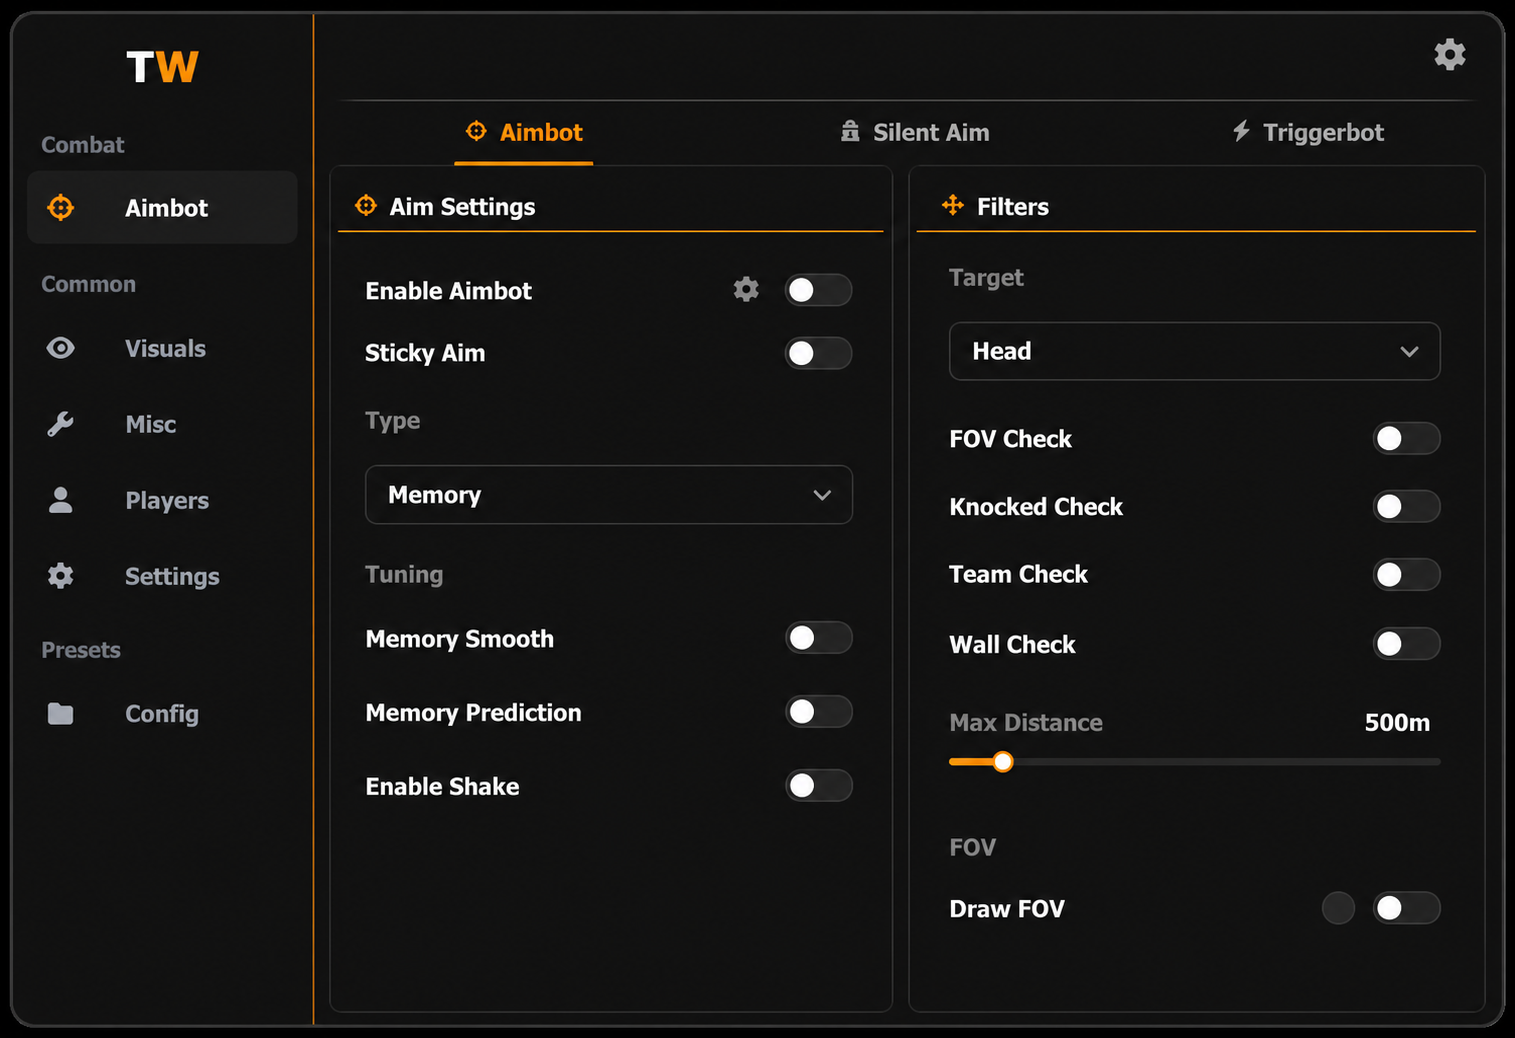Open Aimbot via sidebar crosshair icon
The height and width of the screenshot is (1038, 1515).
point(61,207)
